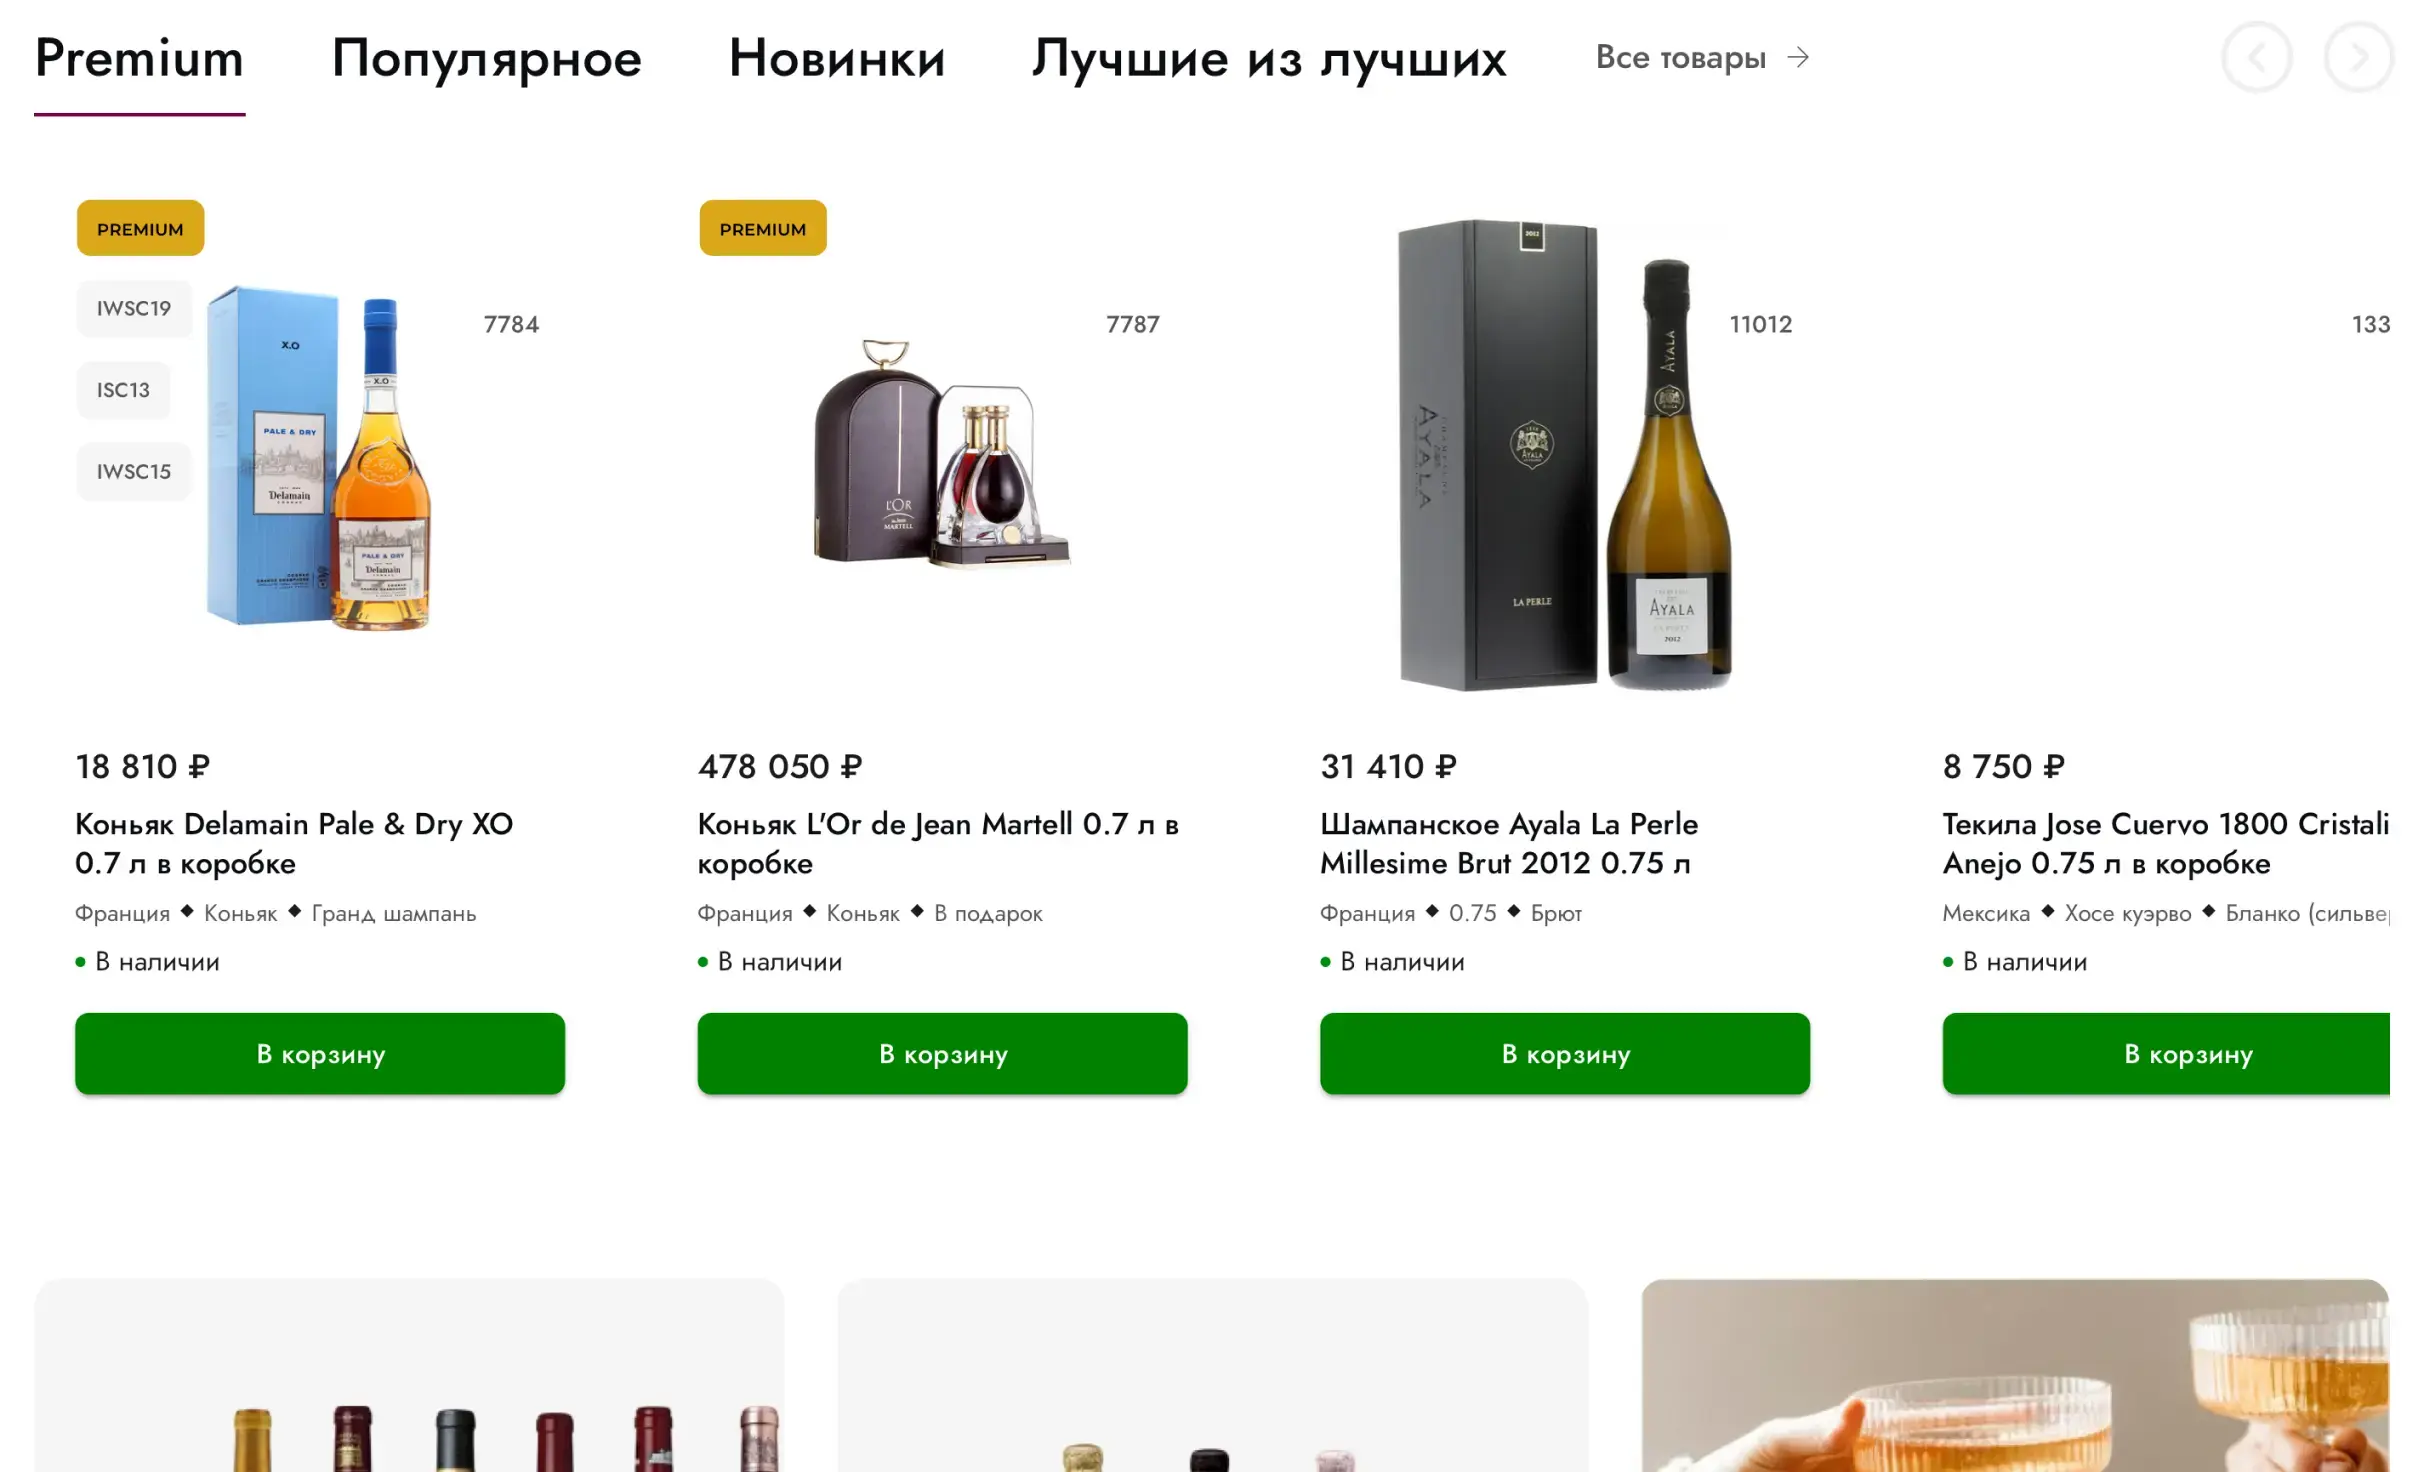
Task: Click the previous carousel arrow
Action: click(x=2257, y=57)
